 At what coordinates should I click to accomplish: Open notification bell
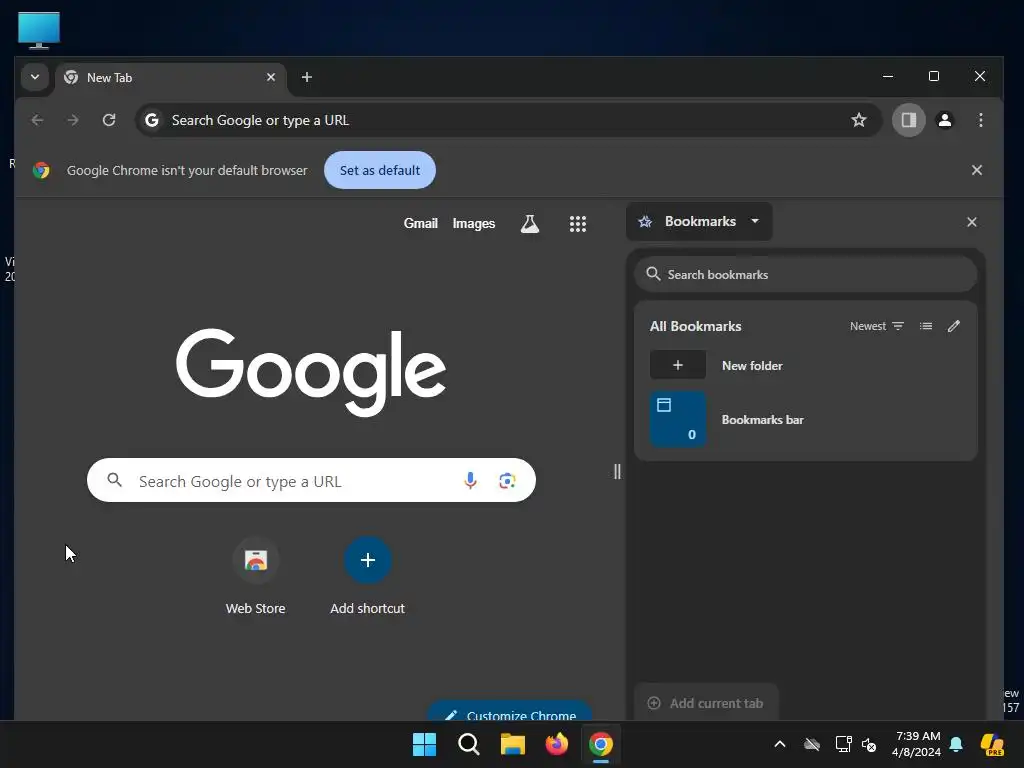point(956,744)
